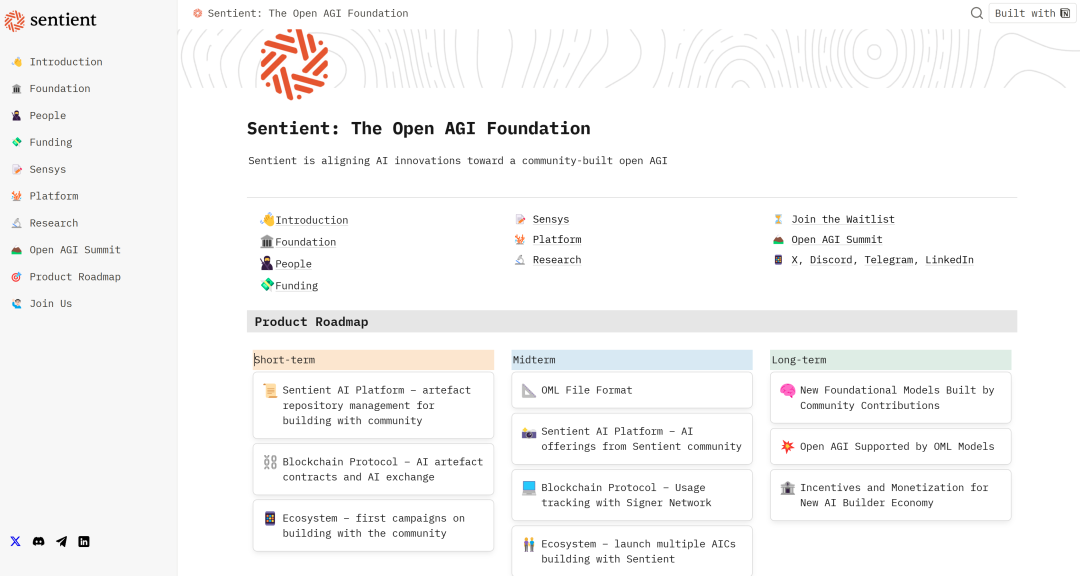1080x576 pixels.
Task: Click the search magnifier icon in header
Action: [977, 13]
